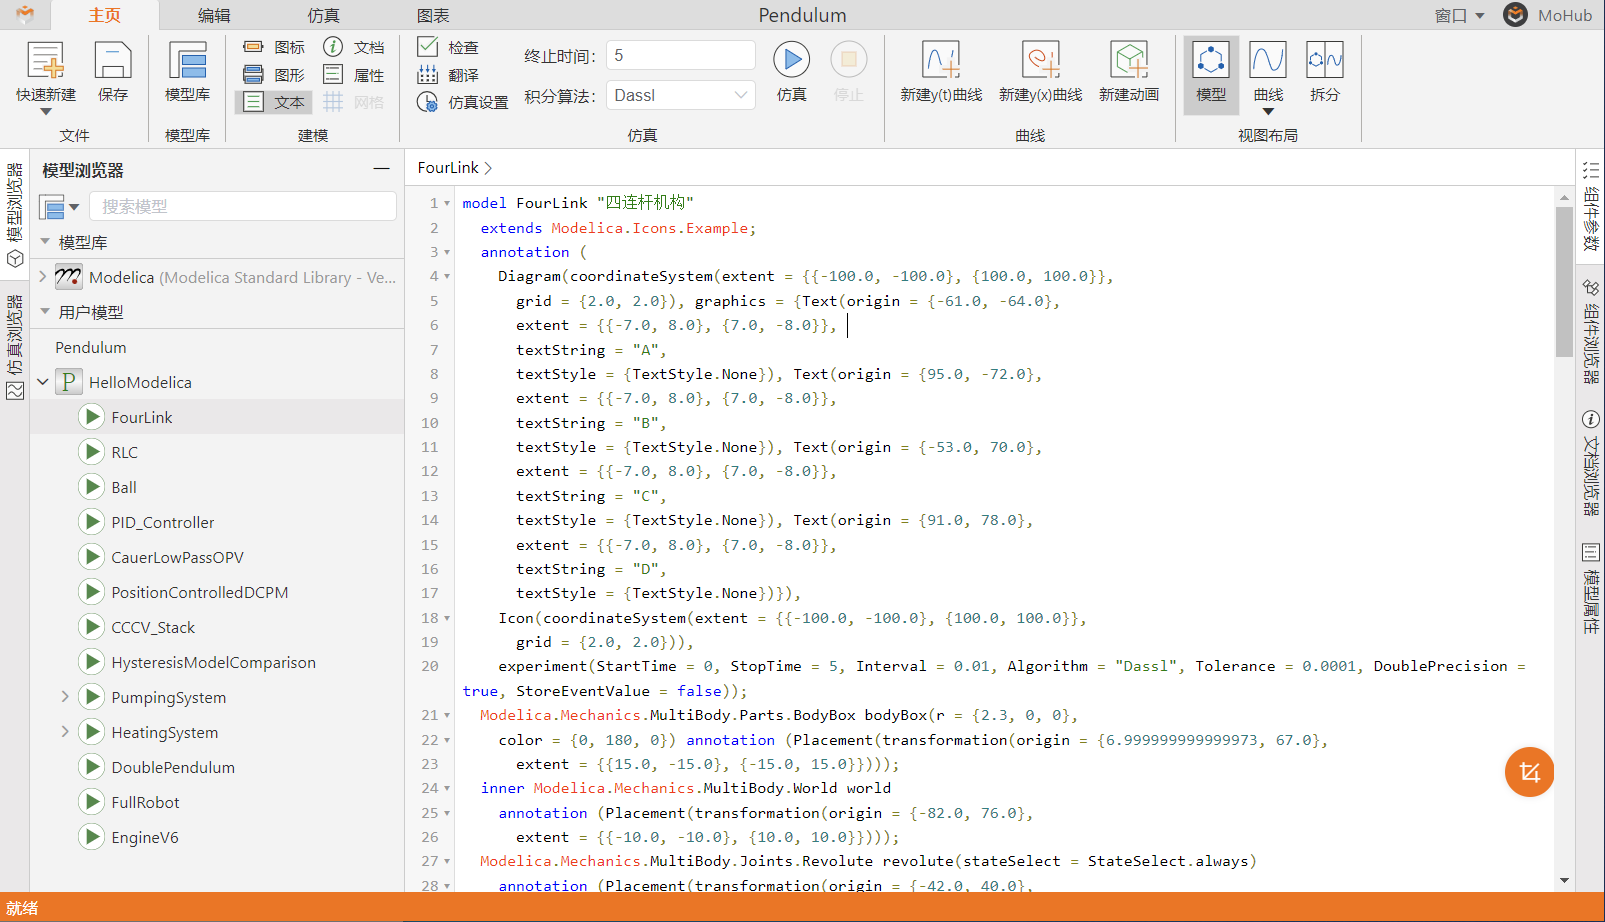Screen dimensions: 1605x922
Task: Select the CCCV_Stack model
Action: click(153, 627)
